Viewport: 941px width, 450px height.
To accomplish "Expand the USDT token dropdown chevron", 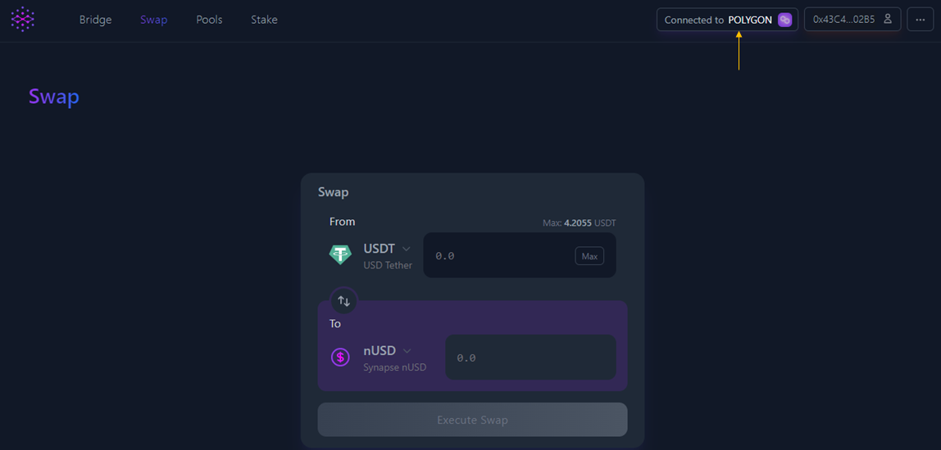I will pyautogui.click(x=407, y=249).
